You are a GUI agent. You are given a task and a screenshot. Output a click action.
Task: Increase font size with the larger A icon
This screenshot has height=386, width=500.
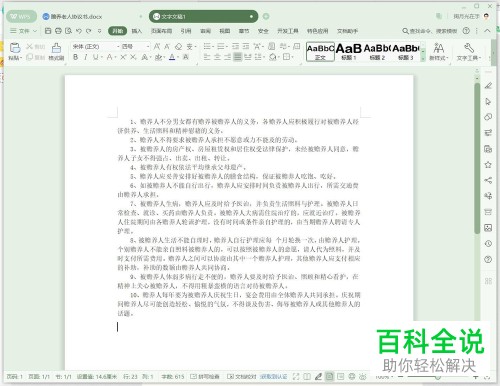(x=157, y=46)
